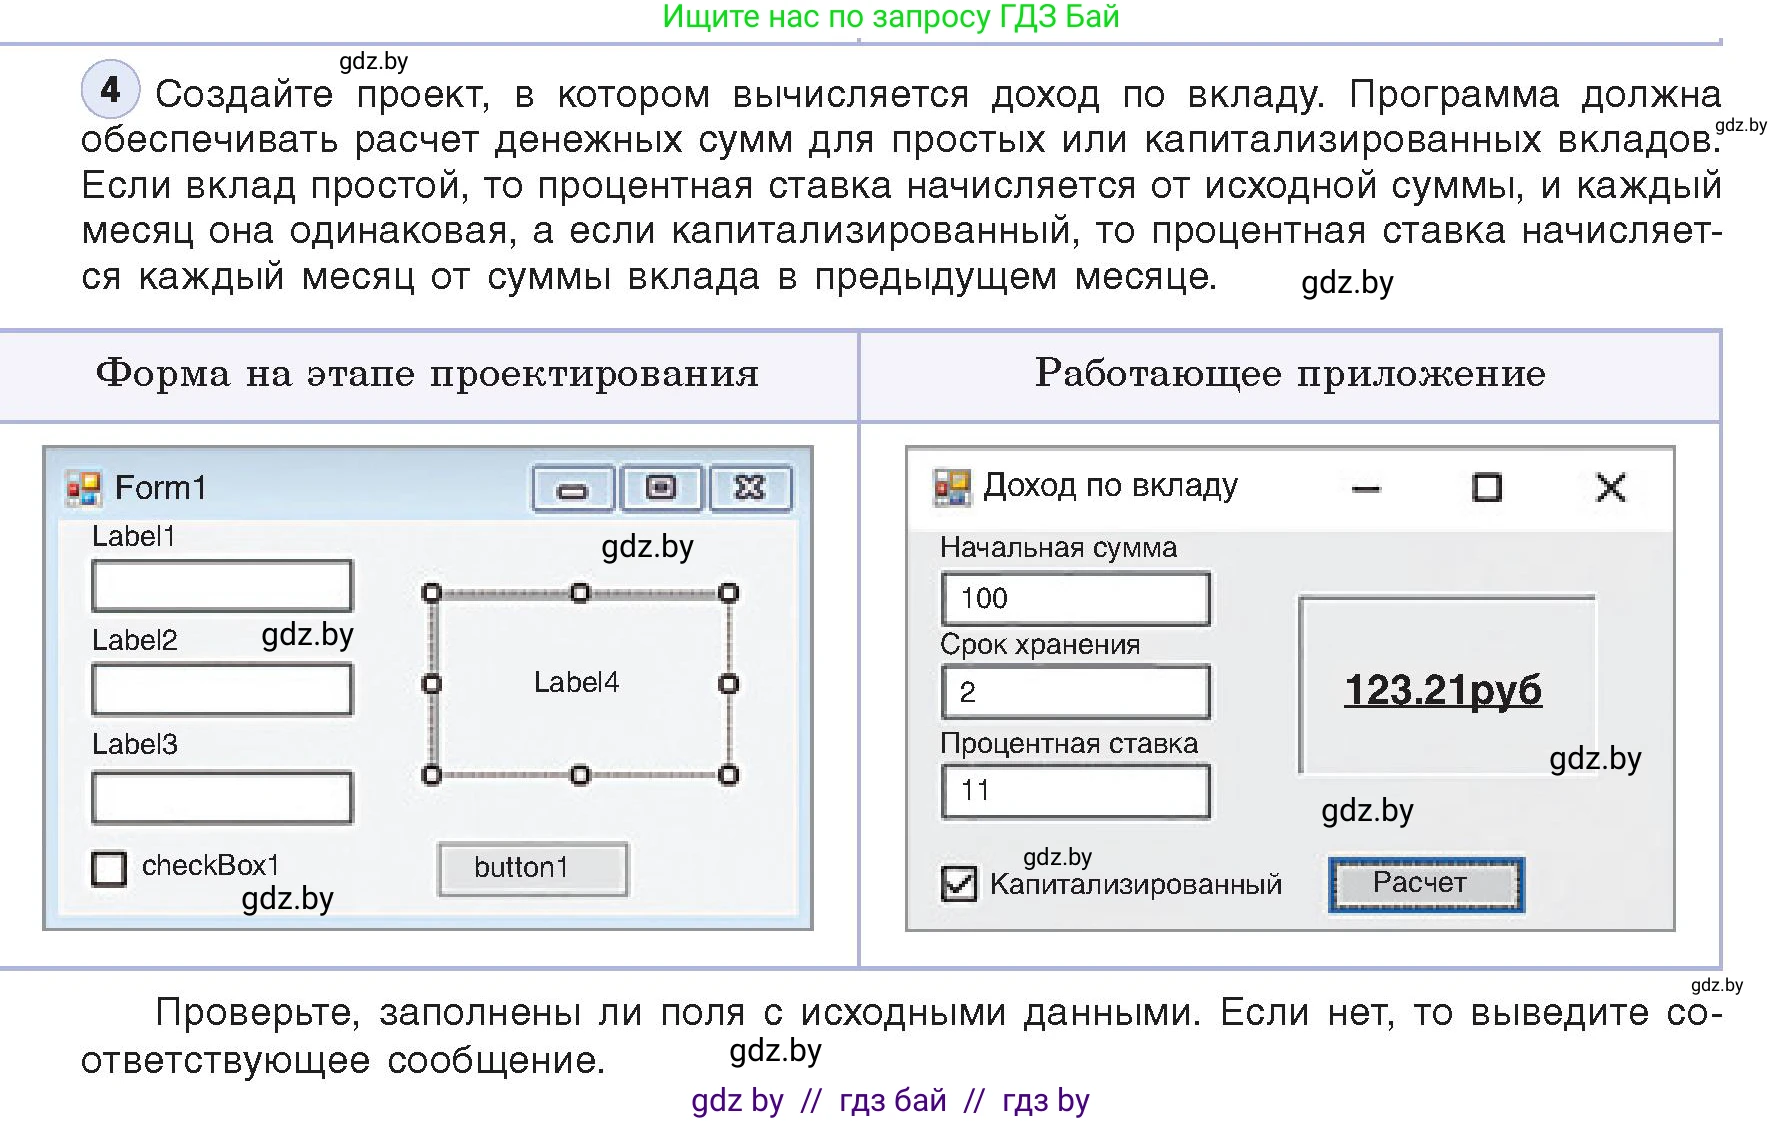
Task: Maximize the Доход по вкладу window
Action: [x=1486, y=487]
